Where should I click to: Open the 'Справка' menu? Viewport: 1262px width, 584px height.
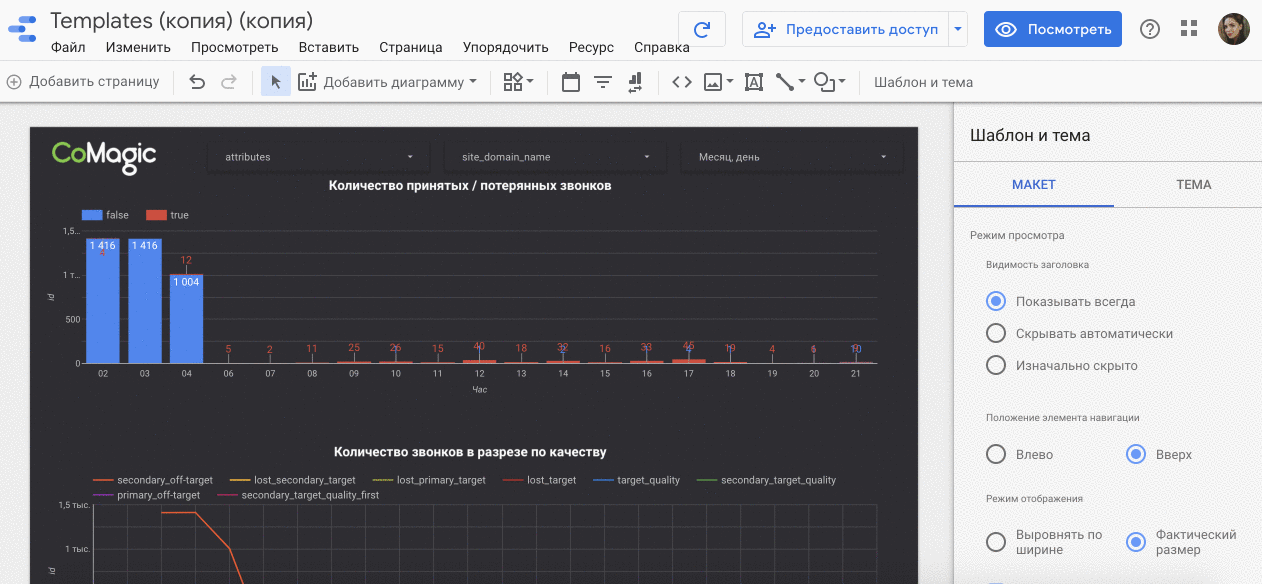click(x=662, y=47)
